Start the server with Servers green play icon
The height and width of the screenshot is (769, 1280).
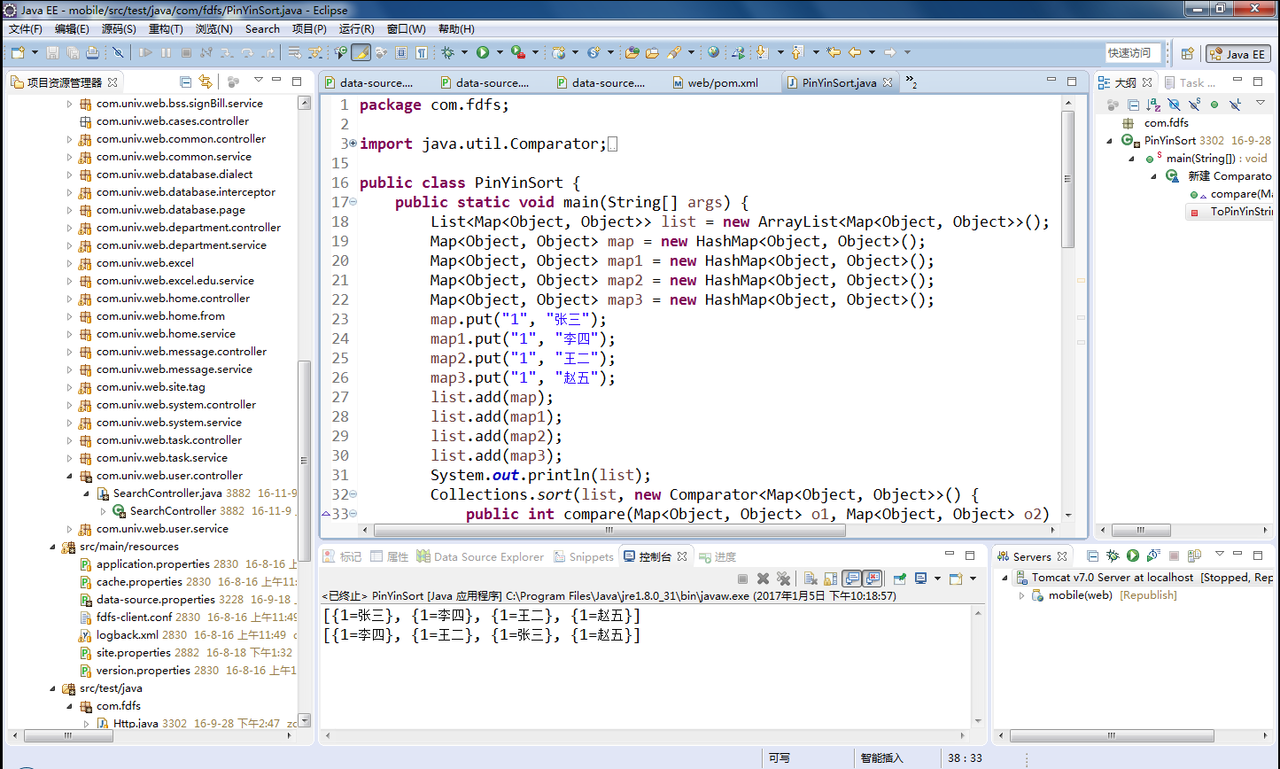pyautogui.click(x=1133, y=555)
